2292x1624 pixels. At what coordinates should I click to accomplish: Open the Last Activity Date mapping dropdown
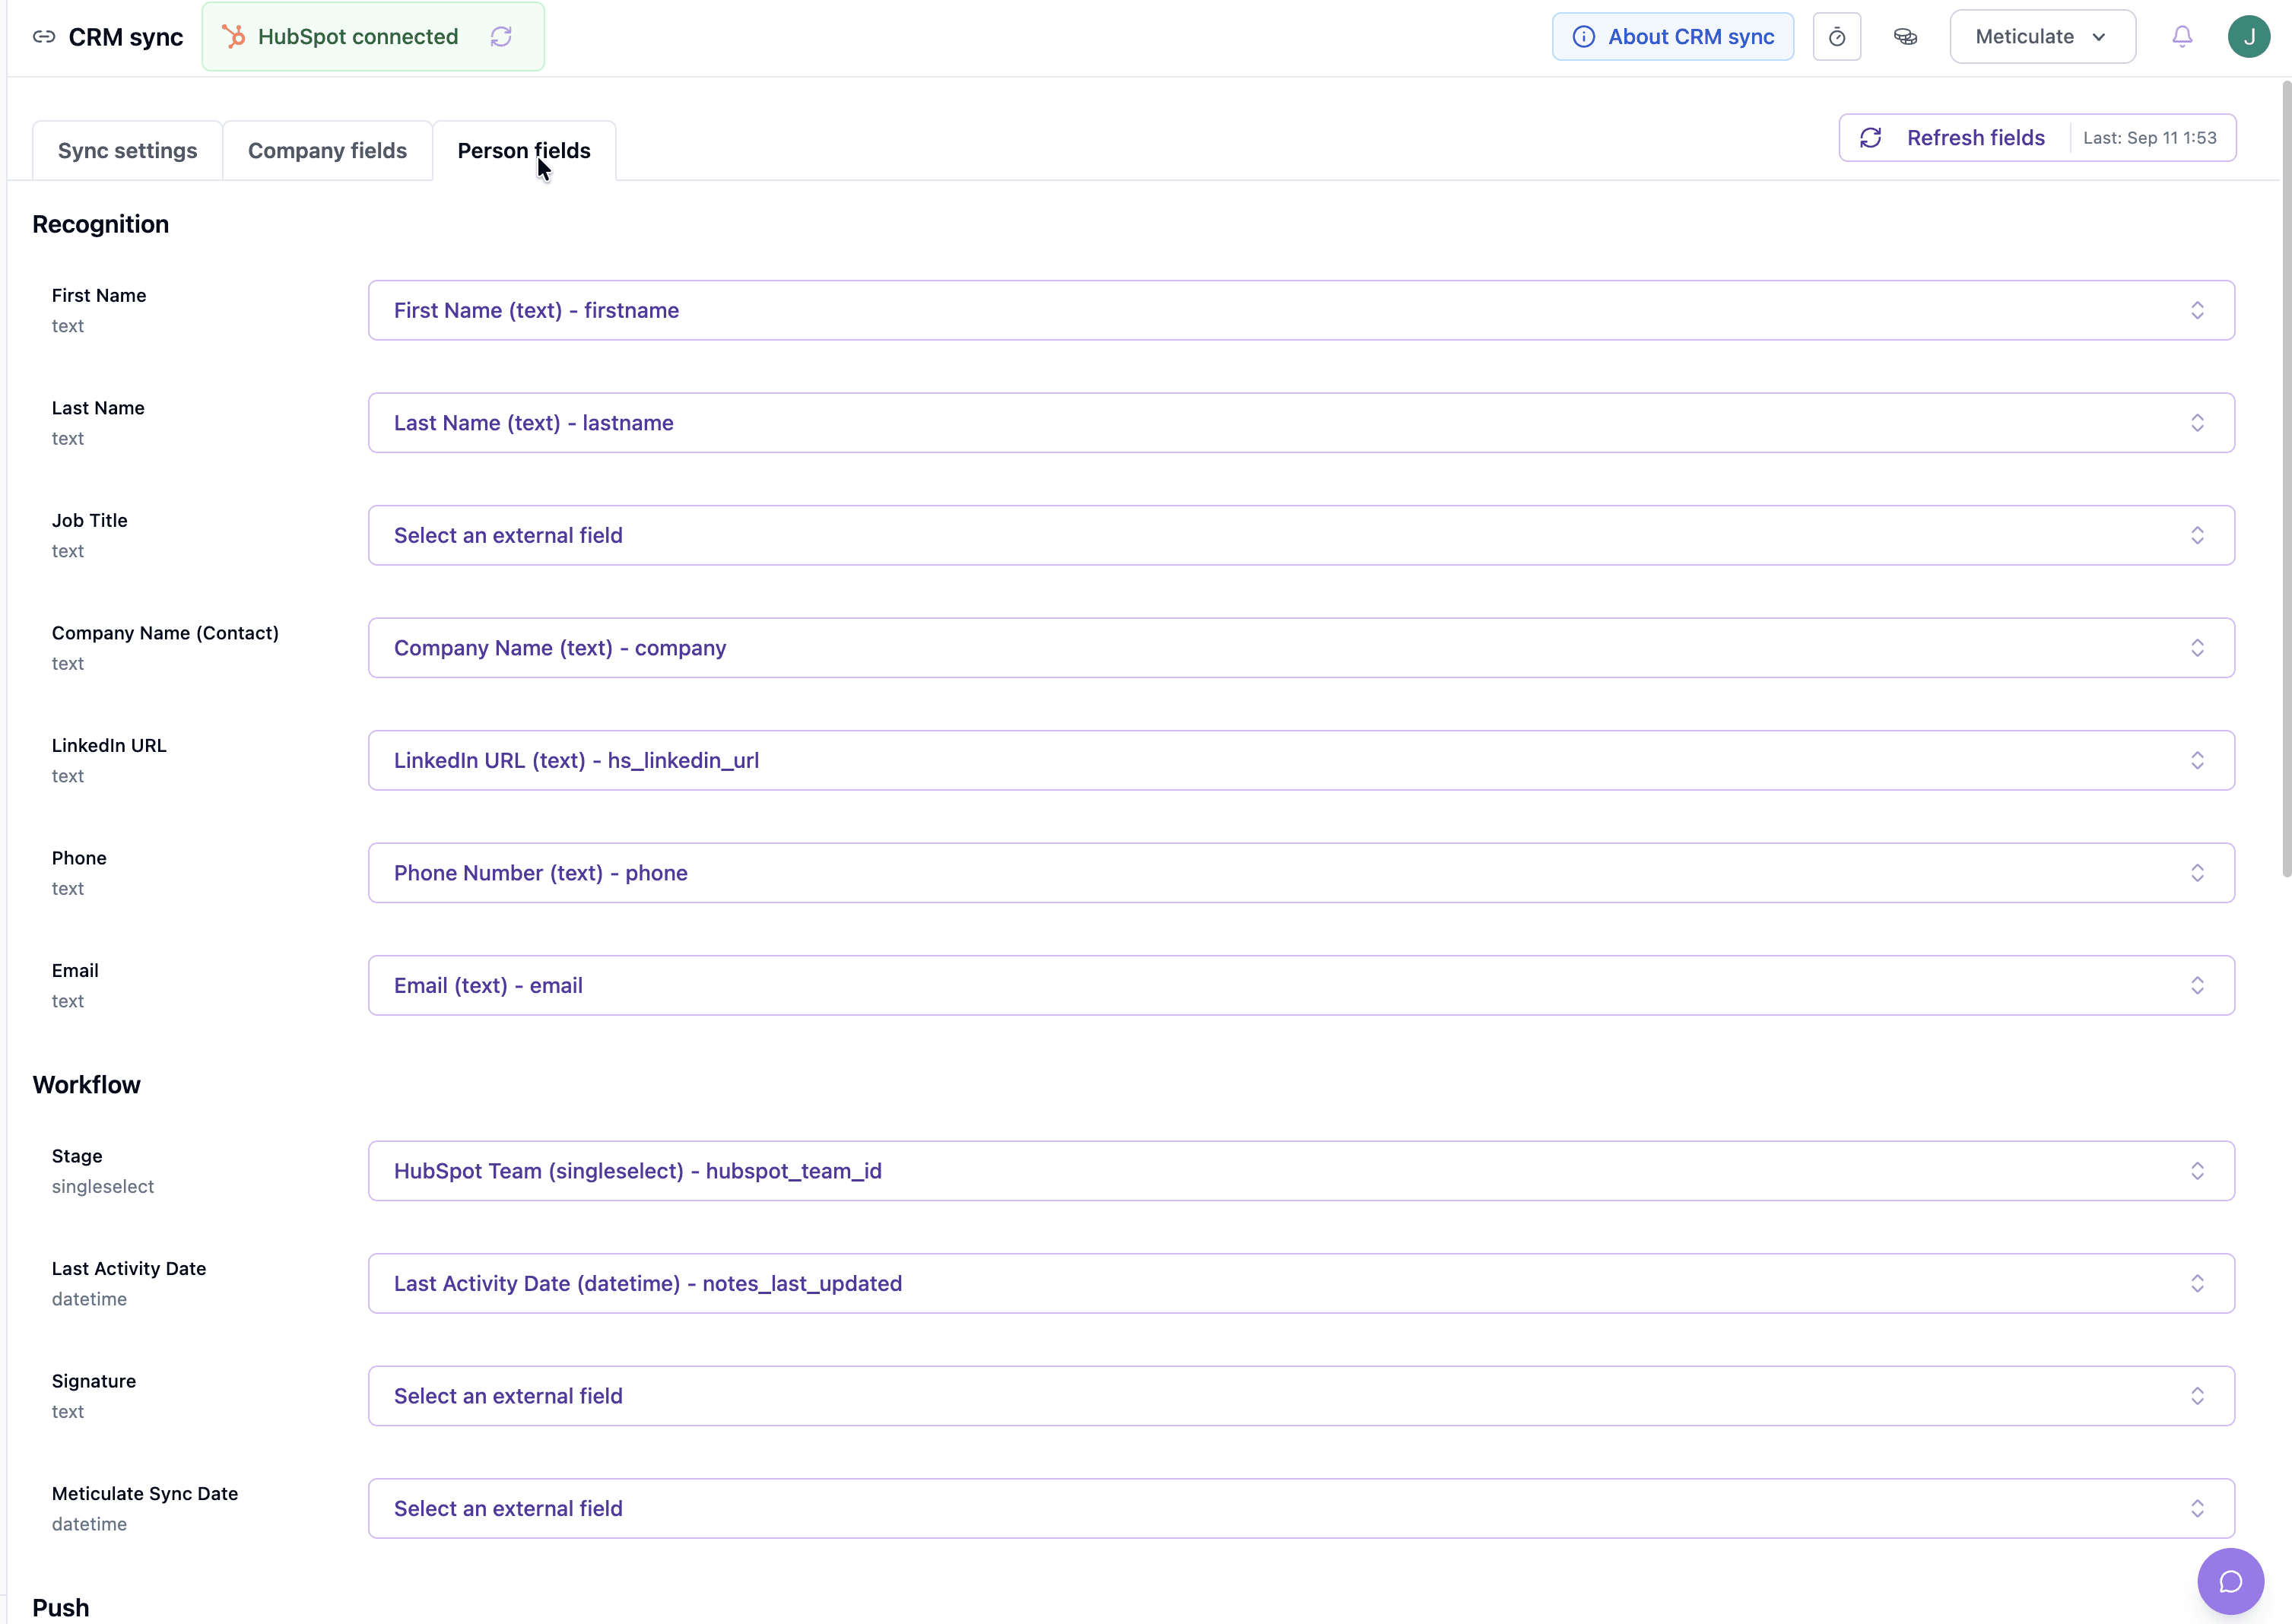(1301, 1283)
